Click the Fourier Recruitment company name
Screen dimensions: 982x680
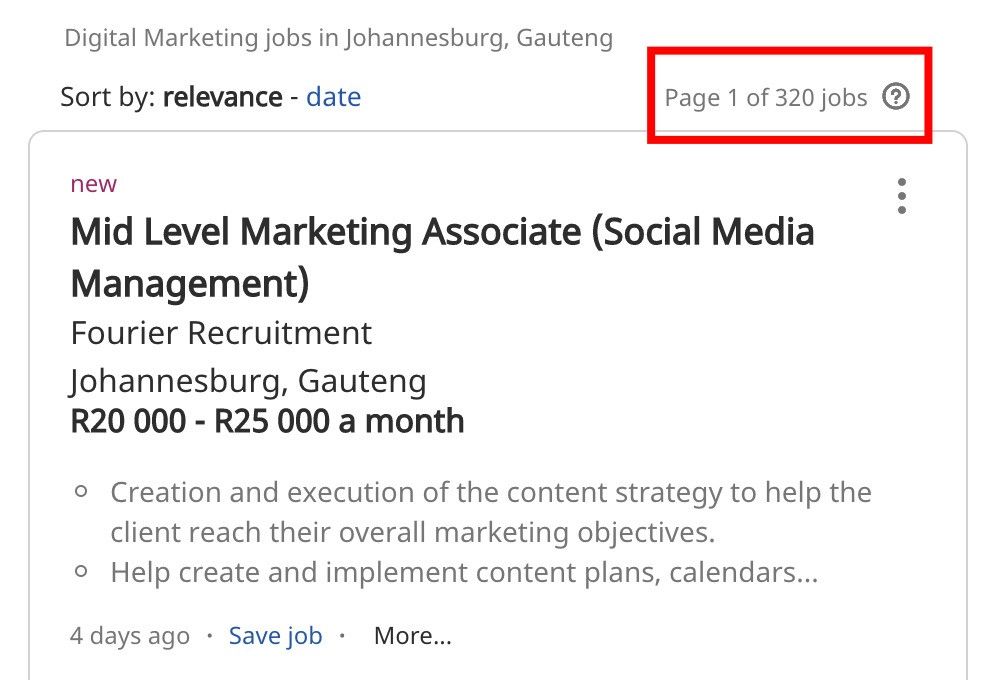(220, 333)
